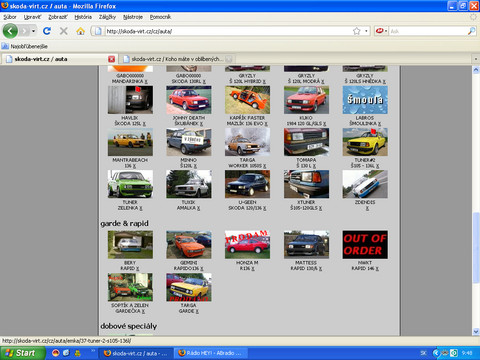Open the Zobraziť menu
Viewport: 480px width, 360px height.
click(x=58, y=17)
